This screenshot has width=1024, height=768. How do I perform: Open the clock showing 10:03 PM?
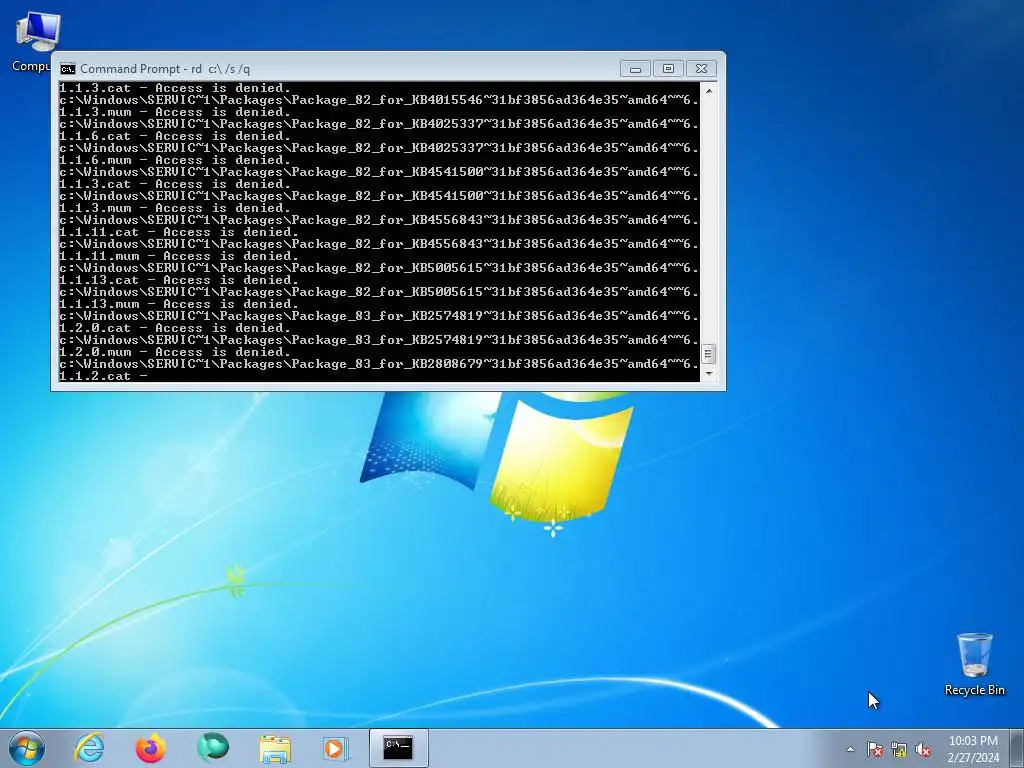[x=973, y=741]
